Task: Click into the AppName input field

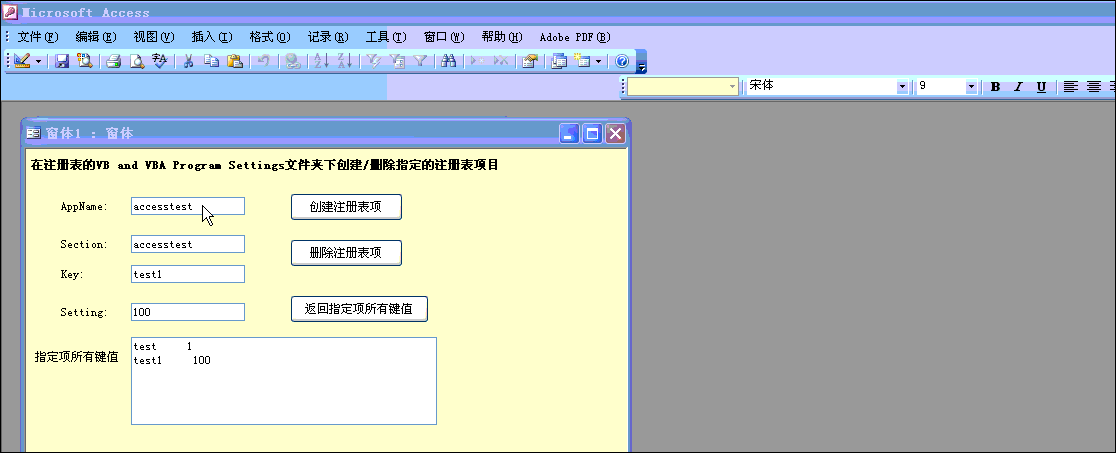Action: click(188, 207)
